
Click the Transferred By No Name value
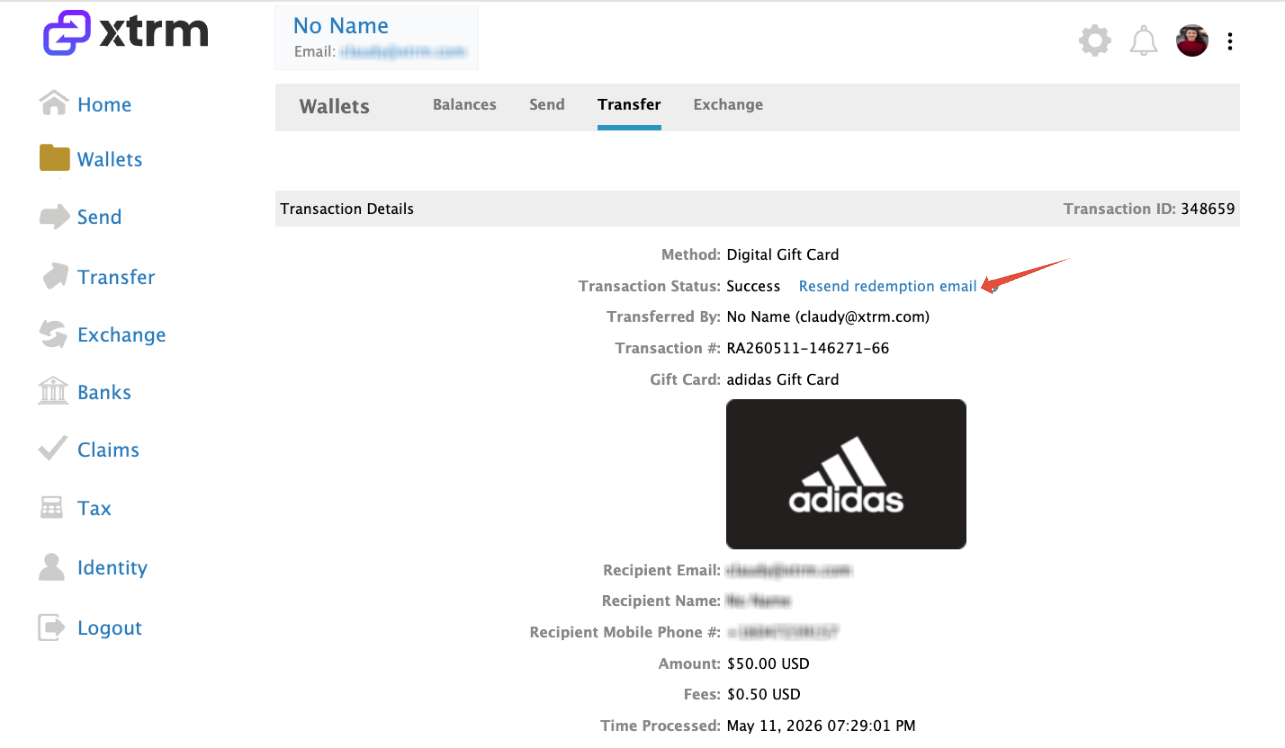pyautogui.click(x=828, y=317)
